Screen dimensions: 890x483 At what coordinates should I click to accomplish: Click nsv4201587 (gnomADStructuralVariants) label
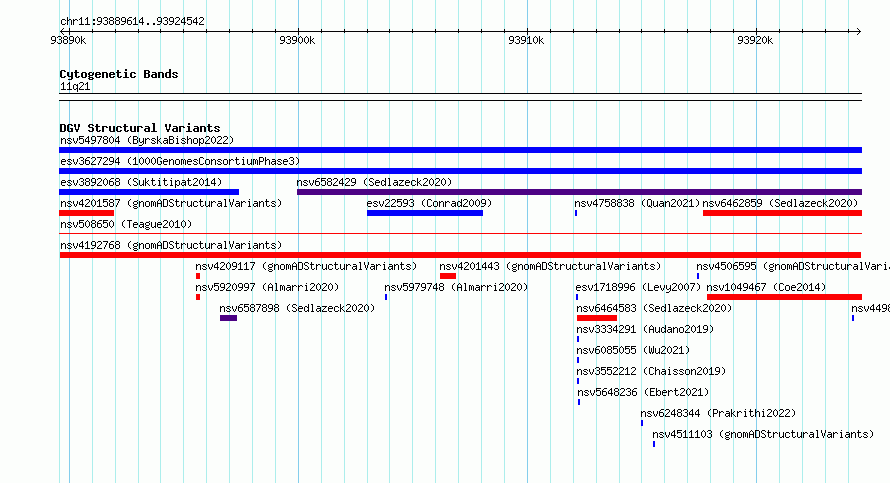coord(171,203)
